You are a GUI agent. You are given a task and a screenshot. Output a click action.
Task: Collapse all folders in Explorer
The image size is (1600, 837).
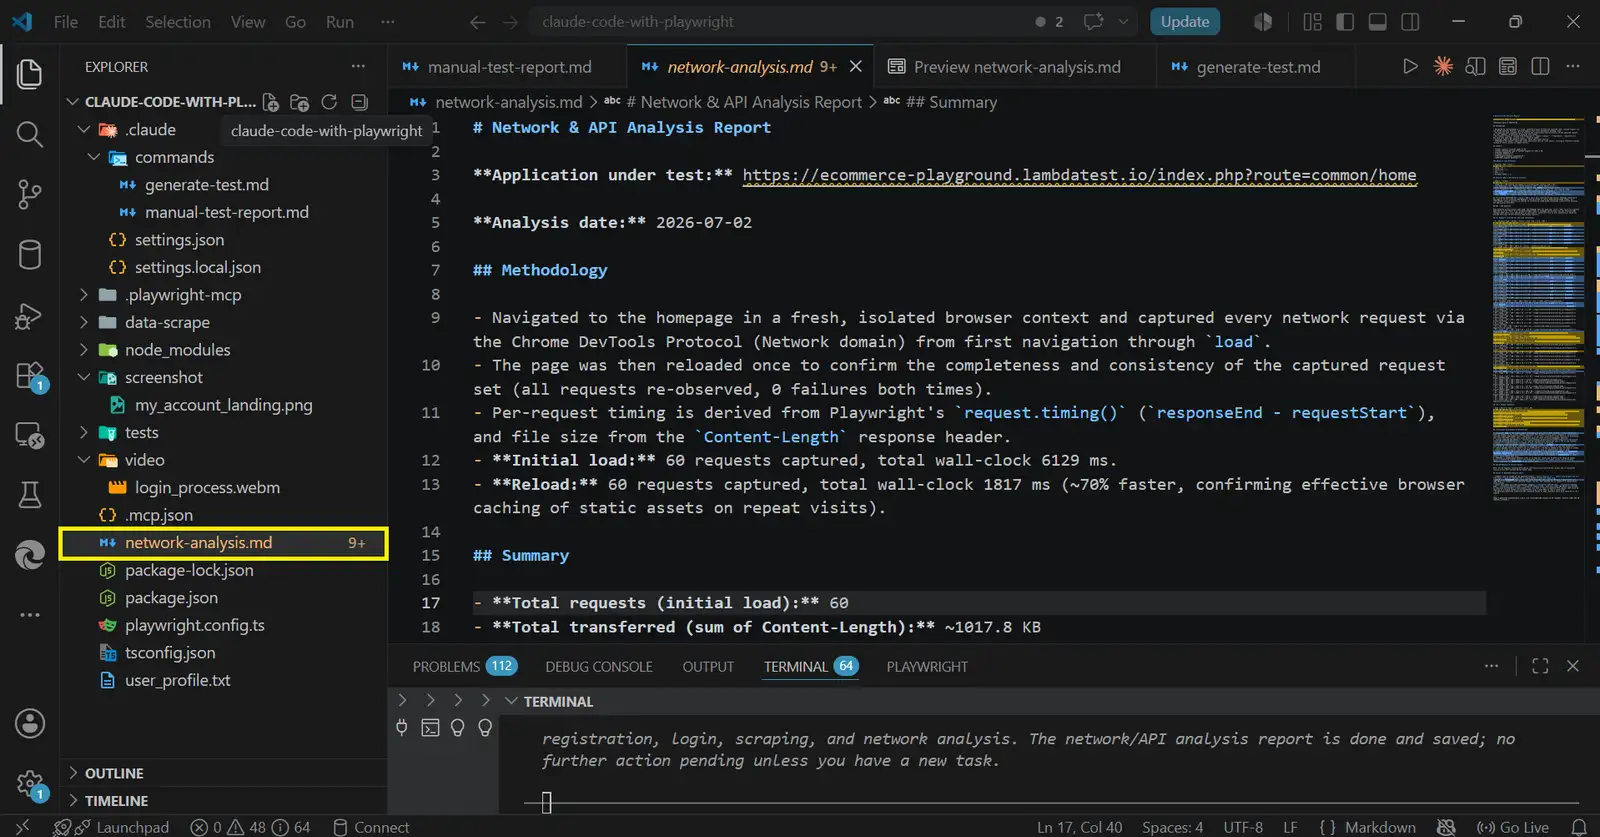[x=360, y=102]
